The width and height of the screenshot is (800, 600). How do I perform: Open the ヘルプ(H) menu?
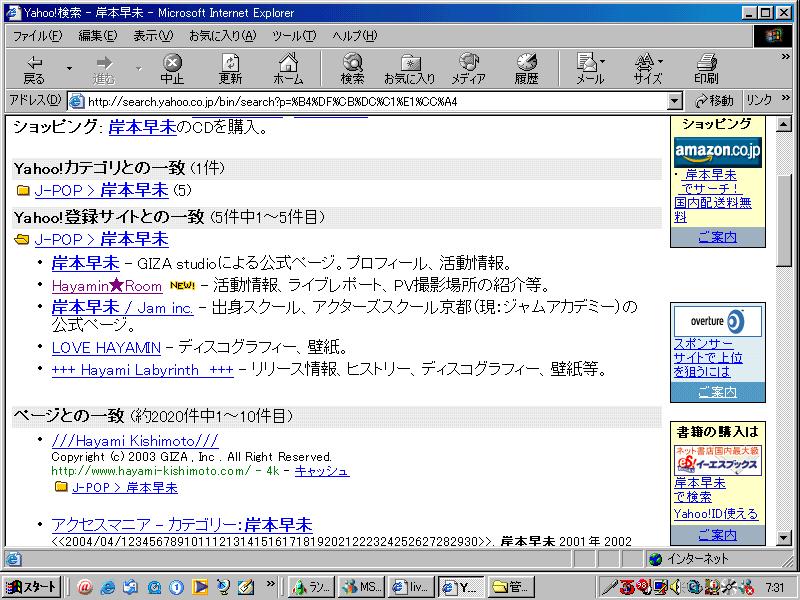coord(355,36)
